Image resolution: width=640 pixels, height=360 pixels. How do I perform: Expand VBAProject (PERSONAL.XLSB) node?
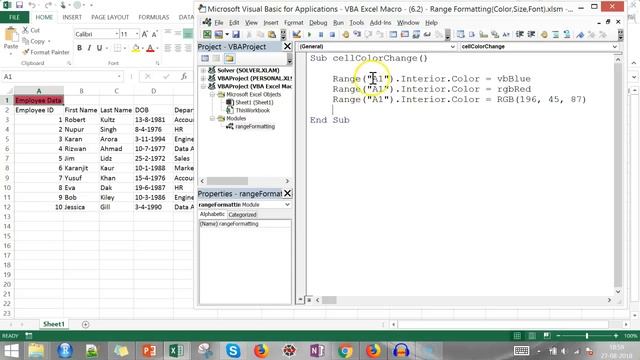coord(203,78)
